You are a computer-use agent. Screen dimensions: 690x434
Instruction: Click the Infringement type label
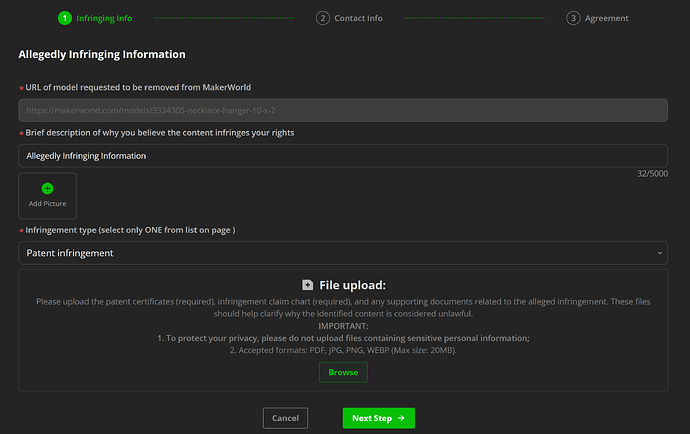(x=130, y=230)
